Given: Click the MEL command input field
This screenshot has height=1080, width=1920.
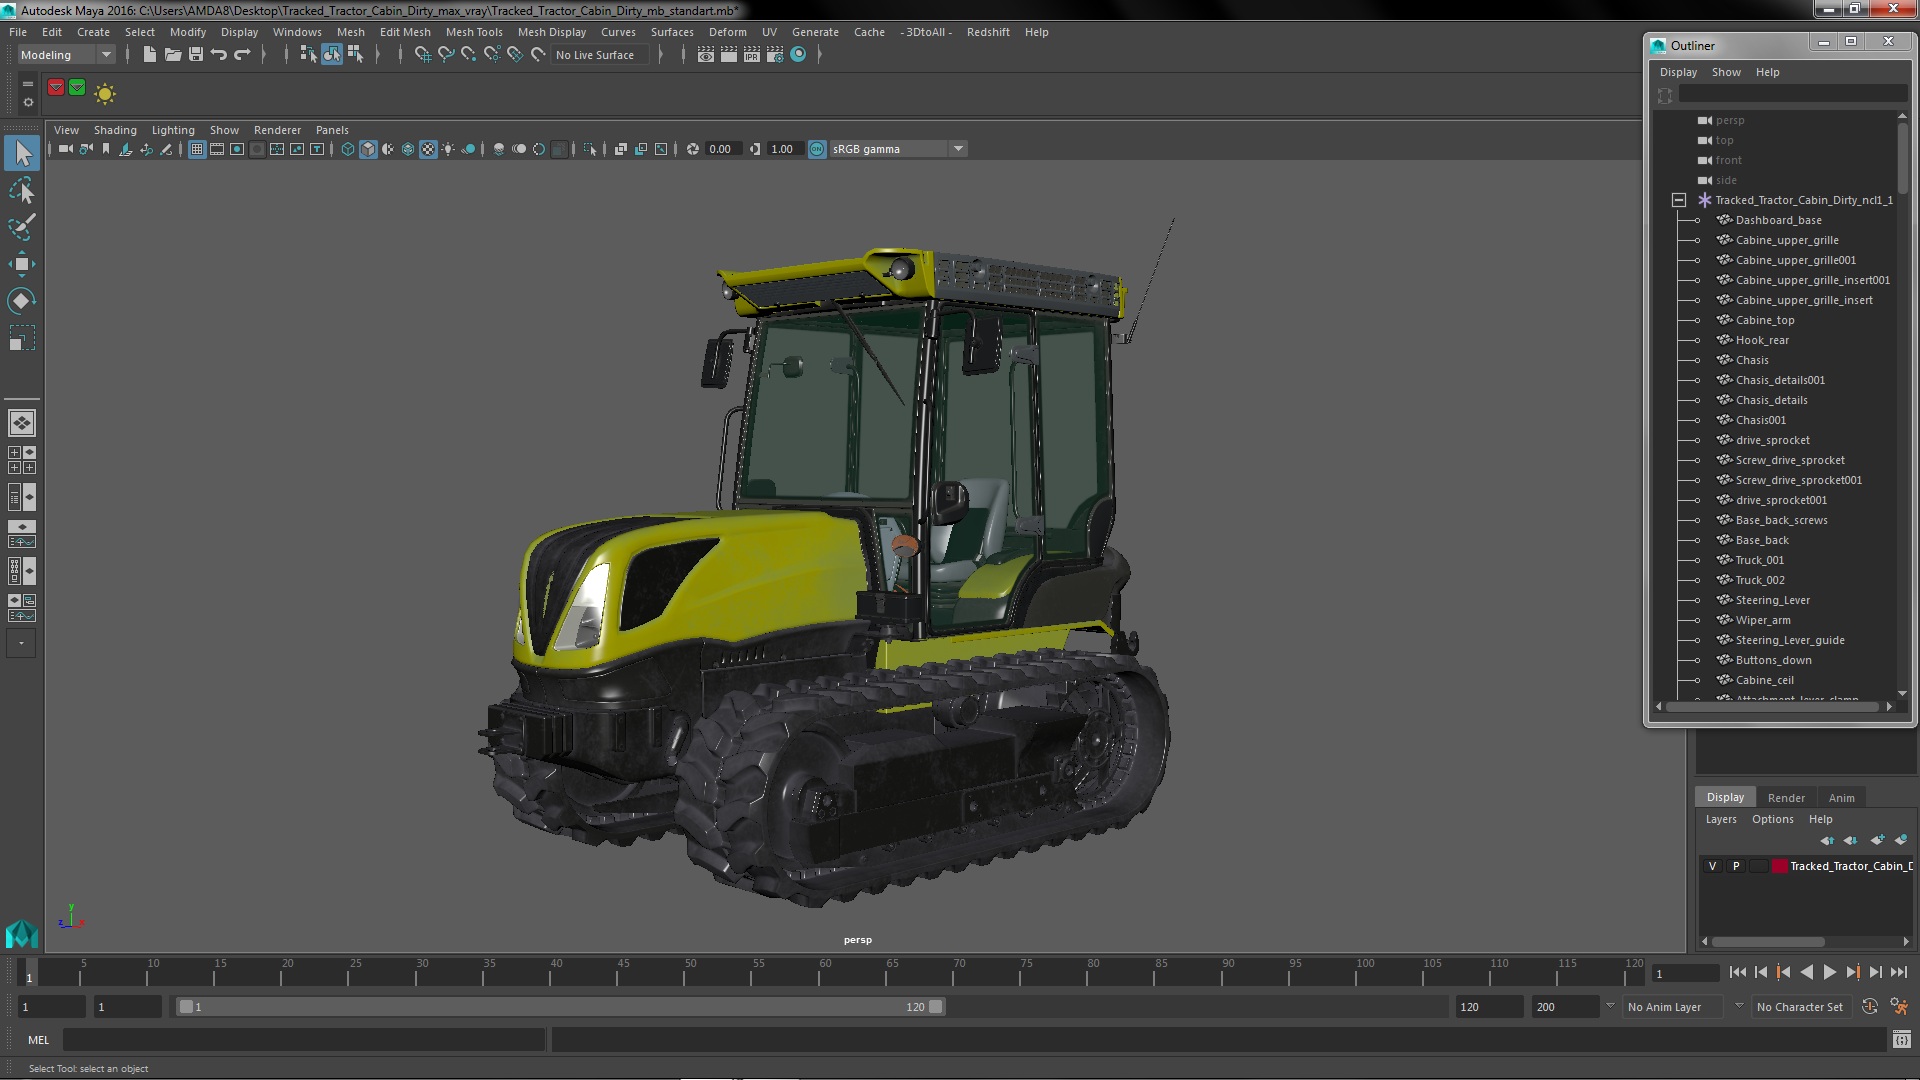Looking at the screenshot, I should [x=303, y=1040].
